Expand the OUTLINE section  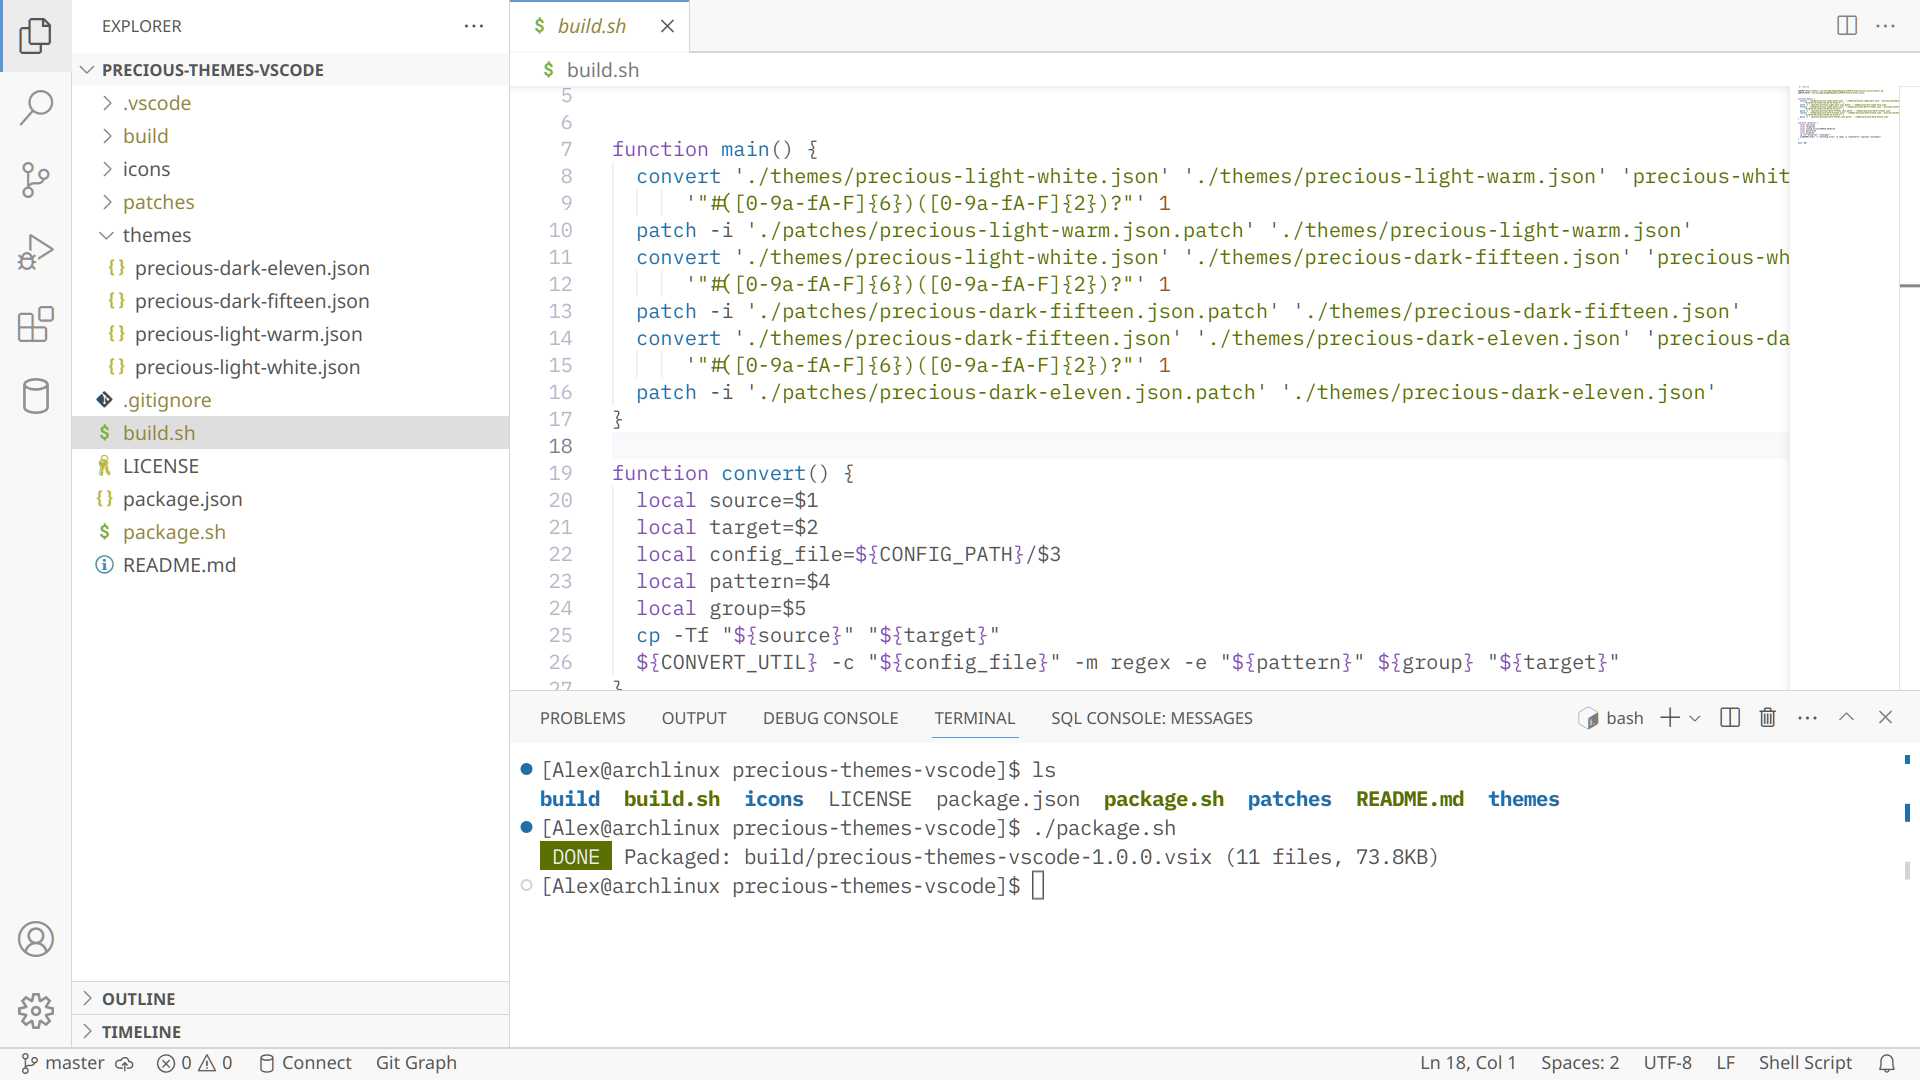tap(138, 999)
